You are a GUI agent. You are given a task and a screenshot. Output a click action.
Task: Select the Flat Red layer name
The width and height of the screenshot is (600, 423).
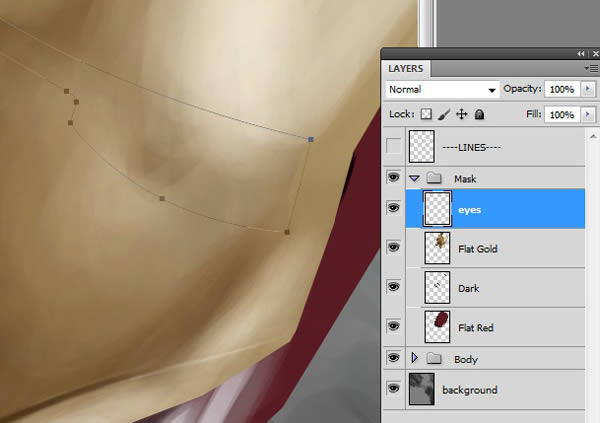[476, 328]
